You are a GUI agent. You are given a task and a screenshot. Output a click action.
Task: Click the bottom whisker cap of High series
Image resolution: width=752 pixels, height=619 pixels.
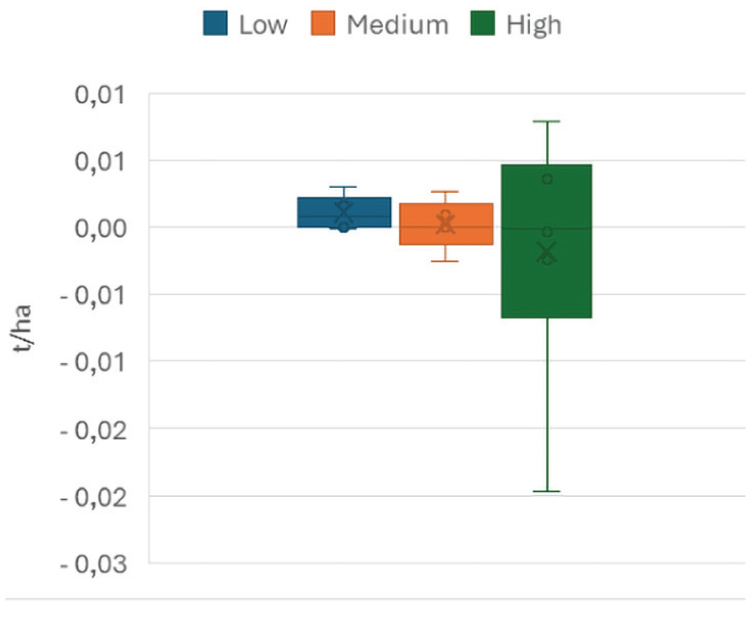[546, 491]
